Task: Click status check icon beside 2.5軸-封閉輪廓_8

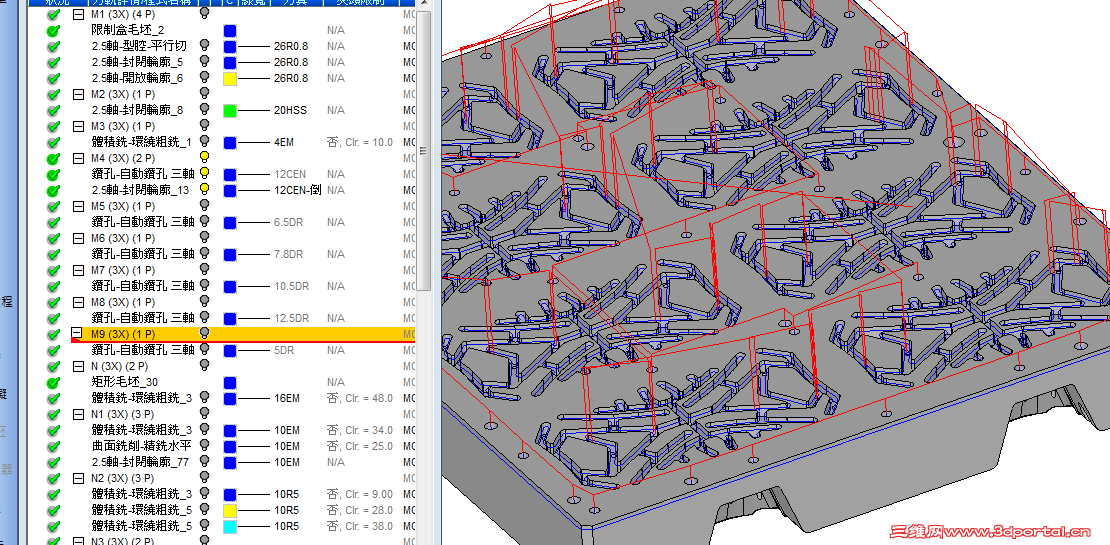Action: (53, 110)
